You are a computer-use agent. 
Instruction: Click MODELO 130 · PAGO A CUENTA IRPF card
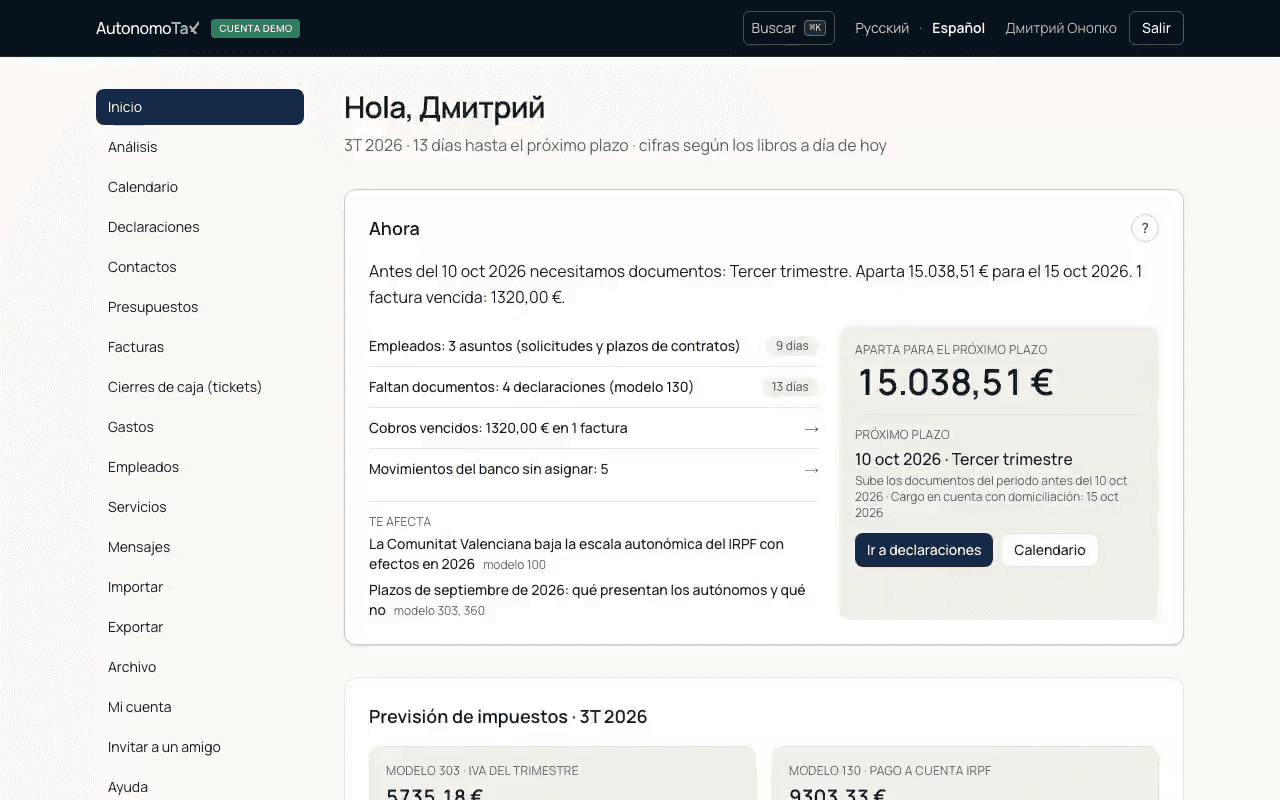(x=965, y=773)
